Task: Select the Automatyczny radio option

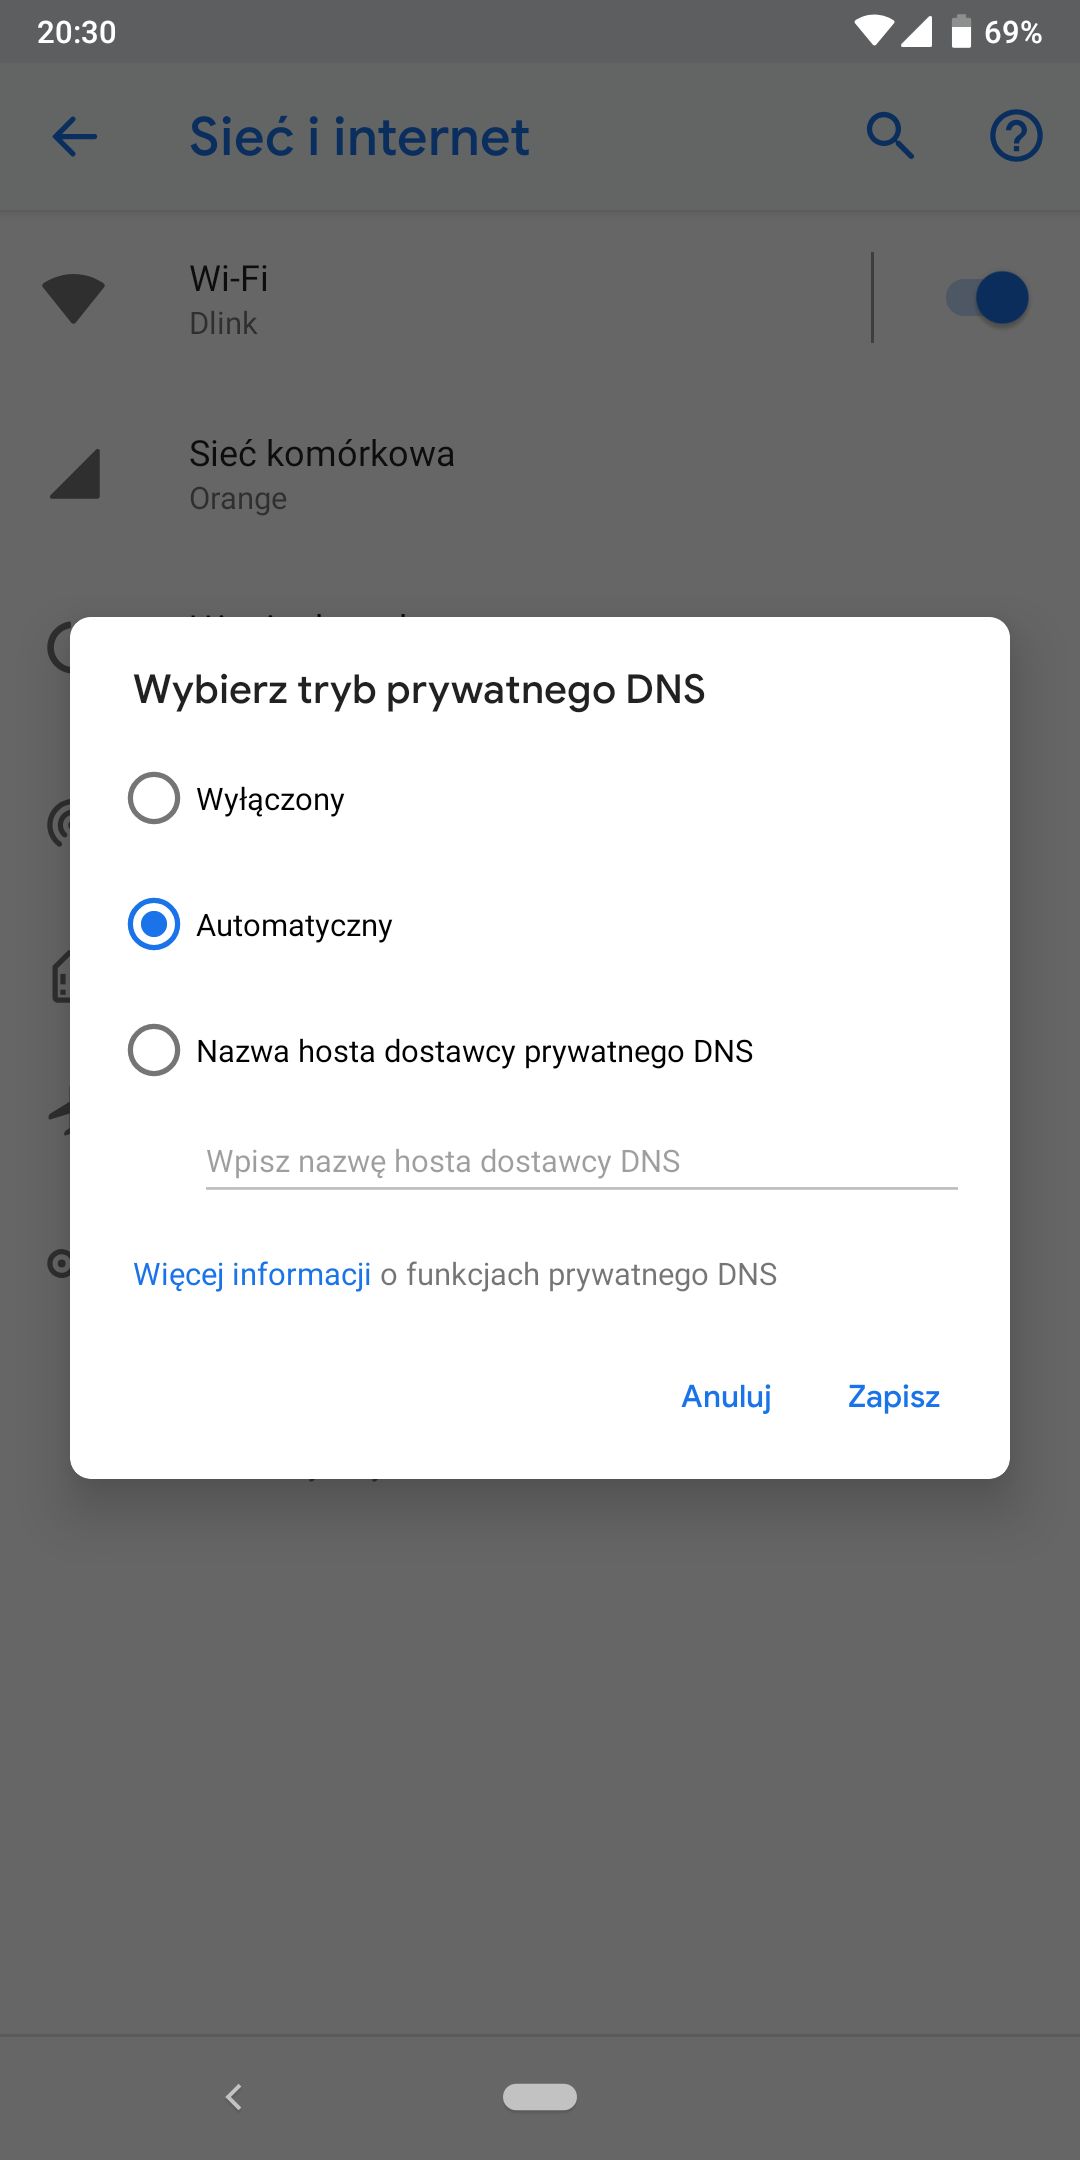Action: pos(154,924)
